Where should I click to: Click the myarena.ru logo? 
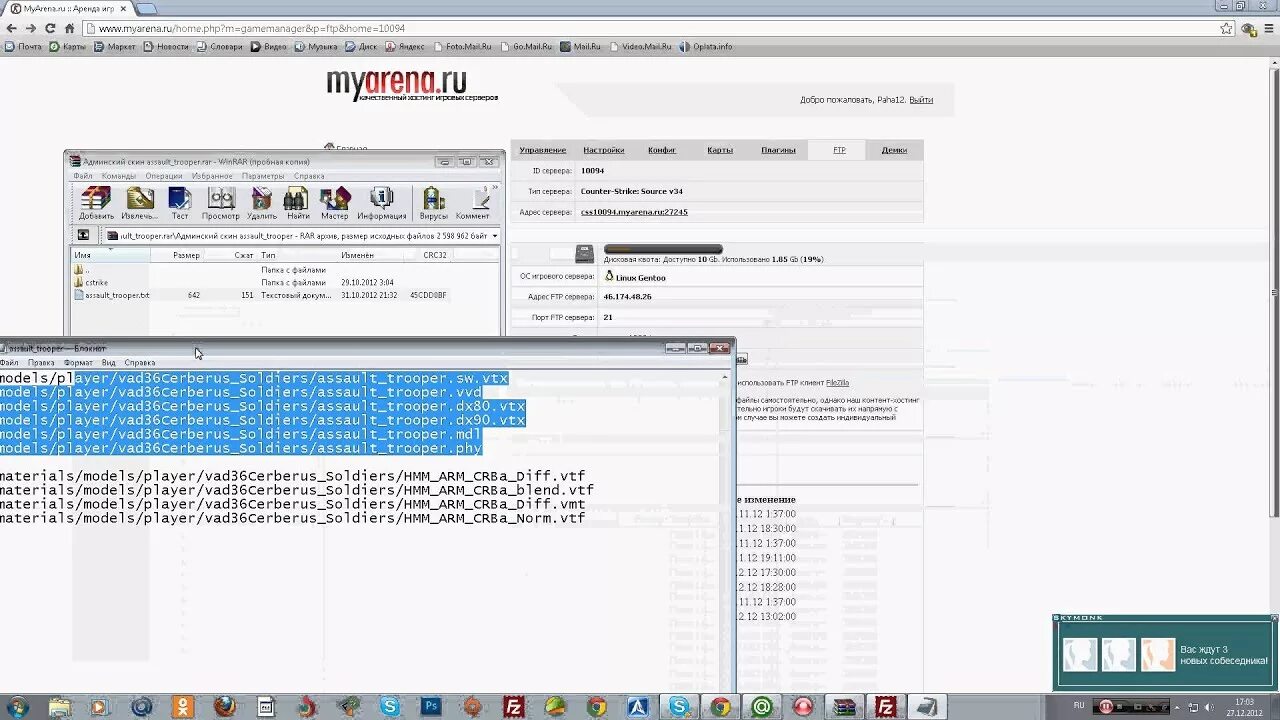point(411,84)
